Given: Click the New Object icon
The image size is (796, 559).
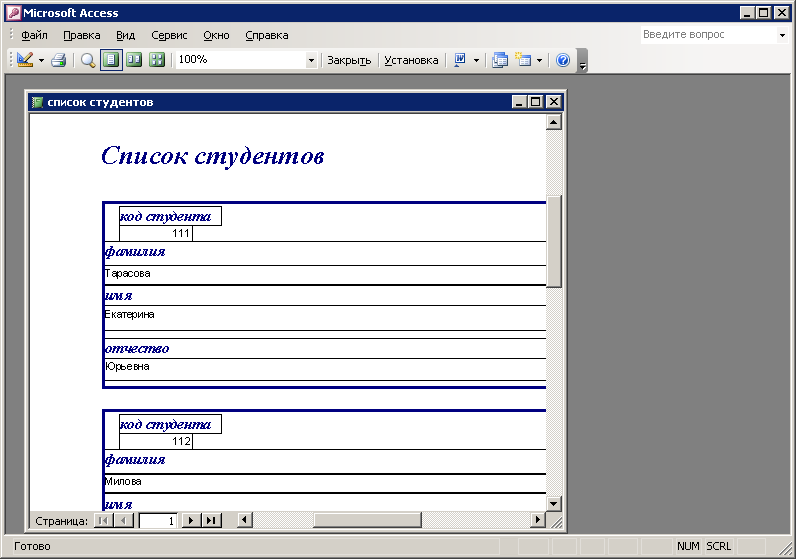Looking at the screenshot, I should click(523, 60).
